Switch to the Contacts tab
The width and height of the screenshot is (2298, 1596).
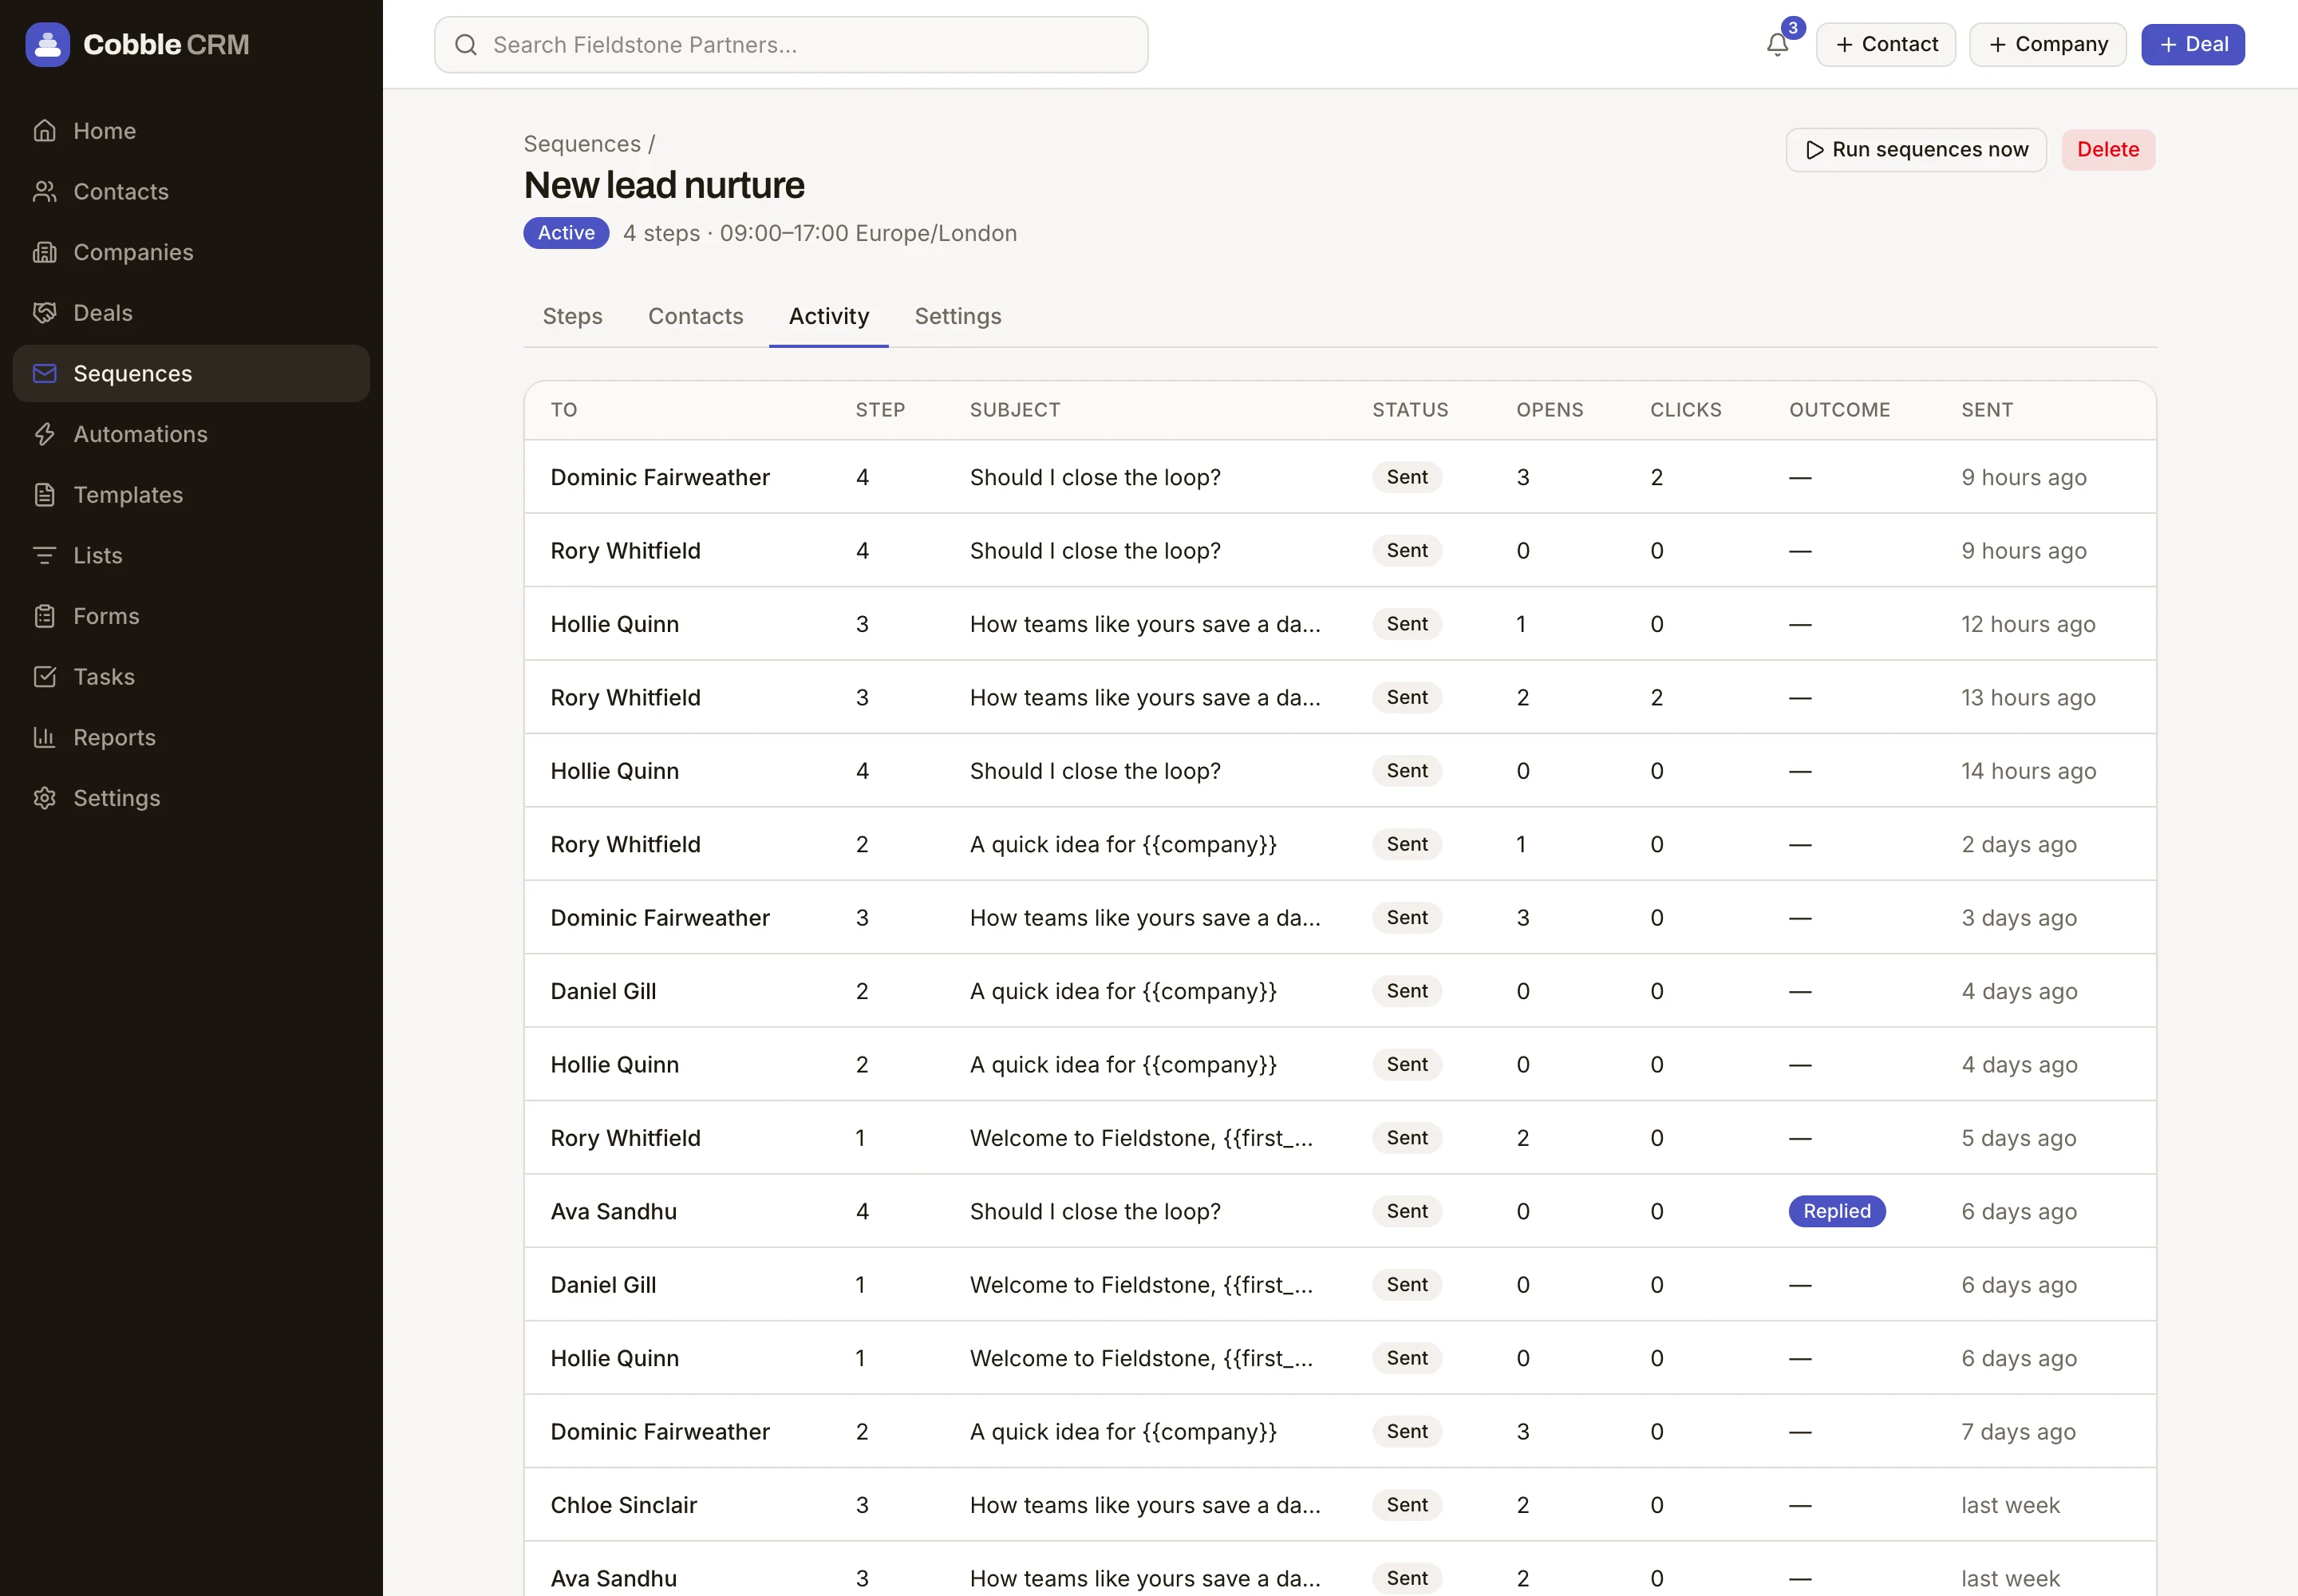tap(696, 316)
